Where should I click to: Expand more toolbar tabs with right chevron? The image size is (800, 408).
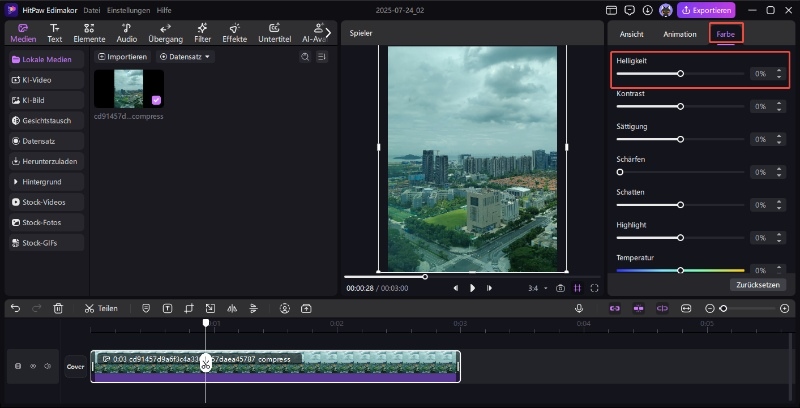coord(328,33)
